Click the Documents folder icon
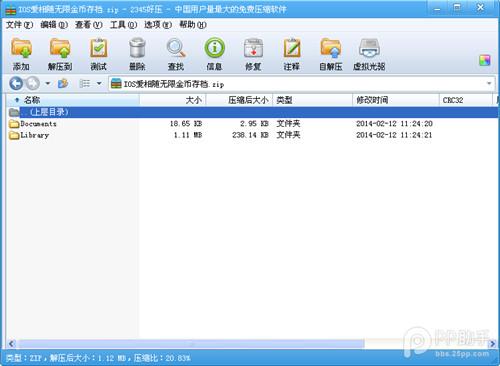 click(14, 124)
